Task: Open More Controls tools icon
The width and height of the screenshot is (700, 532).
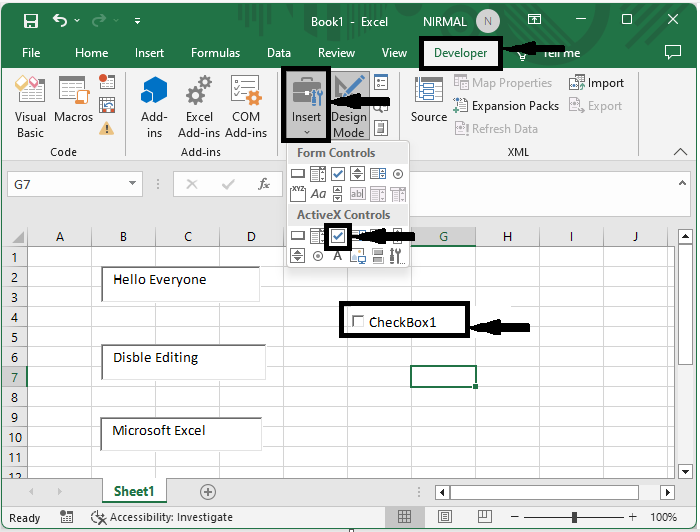Action: [397, 256]
